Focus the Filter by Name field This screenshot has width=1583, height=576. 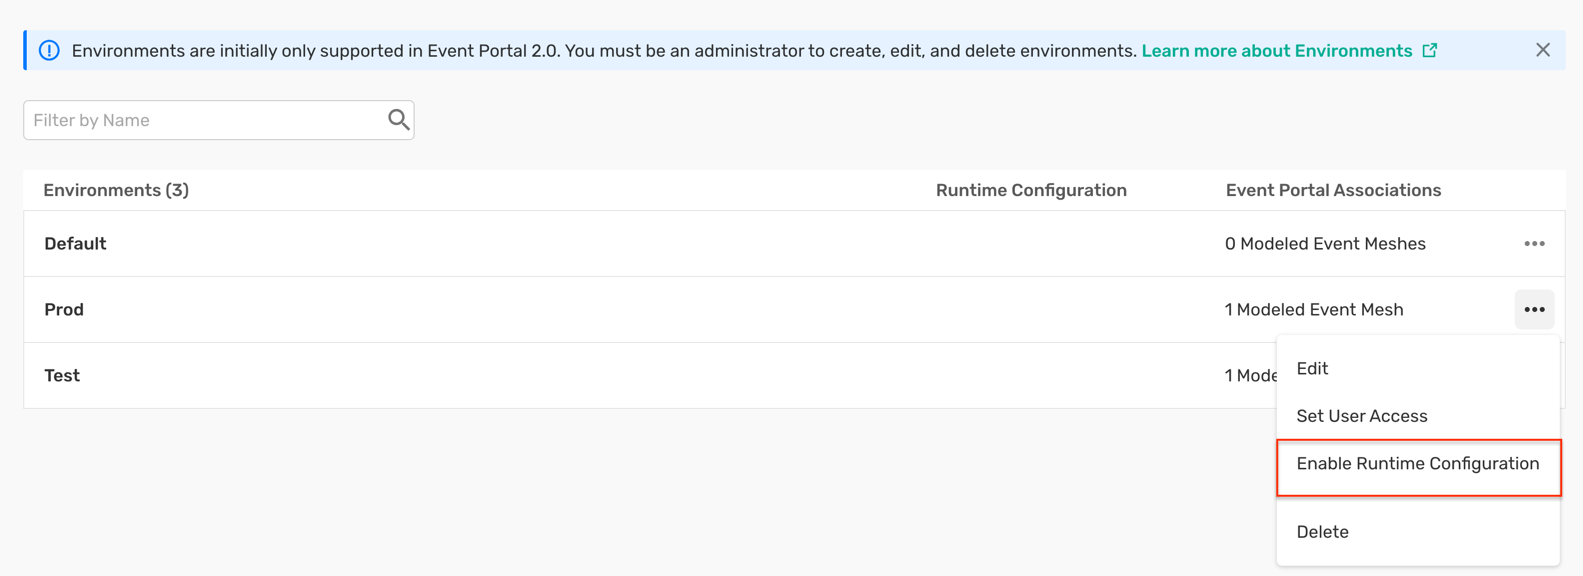(205, 120)
